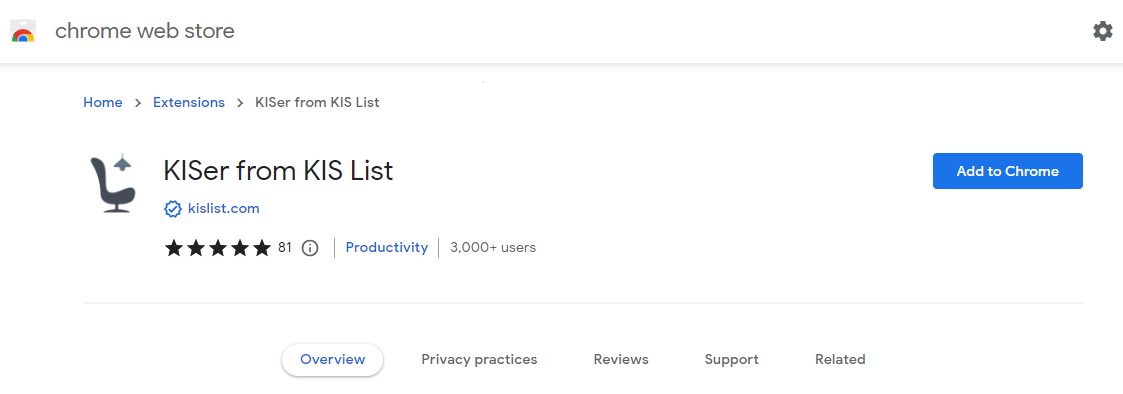Switch to the Privacy practices tab
Viewport: 1123px width, 394px height.
pyautogui.click(x=479, y=360)
